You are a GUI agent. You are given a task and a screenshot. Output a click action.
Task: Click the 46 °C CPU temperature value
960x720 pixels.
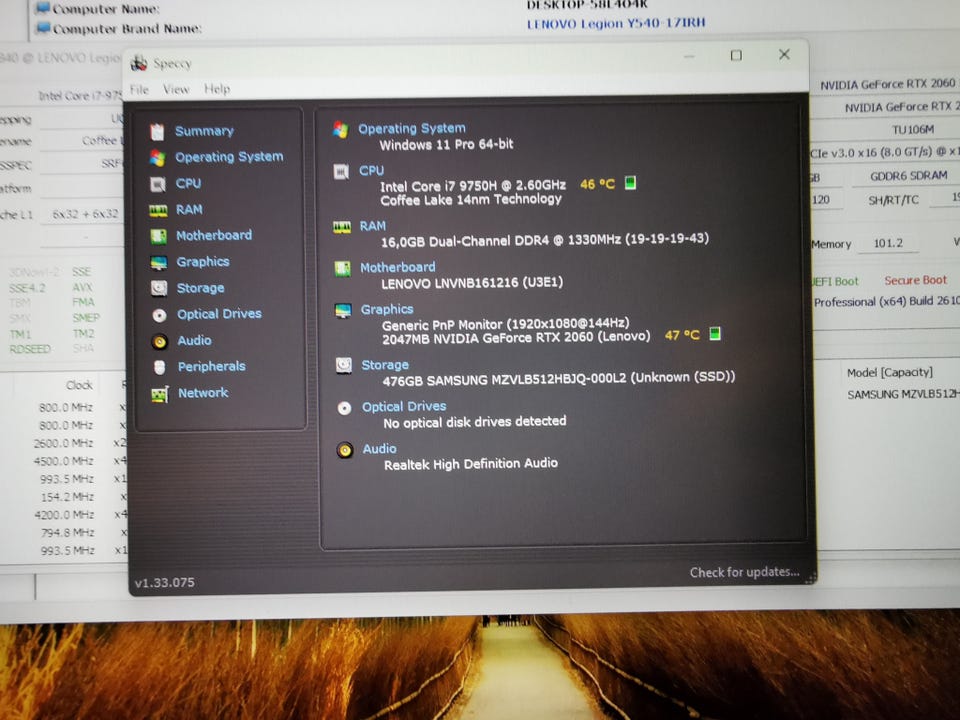[597, 184]
